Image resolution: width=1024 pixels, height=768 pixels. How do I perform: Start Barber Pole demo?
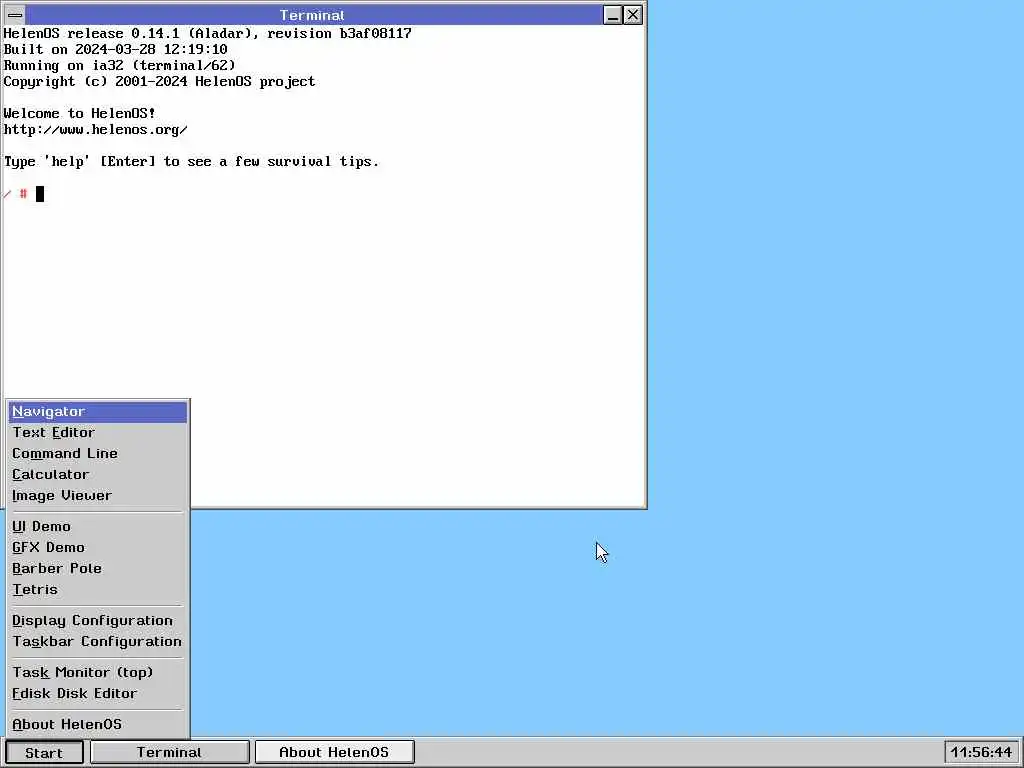(x=98, y=568)
